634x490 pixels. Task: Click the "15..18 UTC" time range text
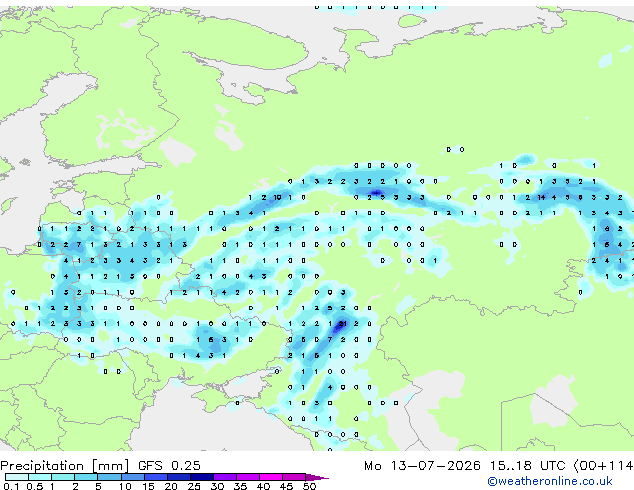[527, 466]
